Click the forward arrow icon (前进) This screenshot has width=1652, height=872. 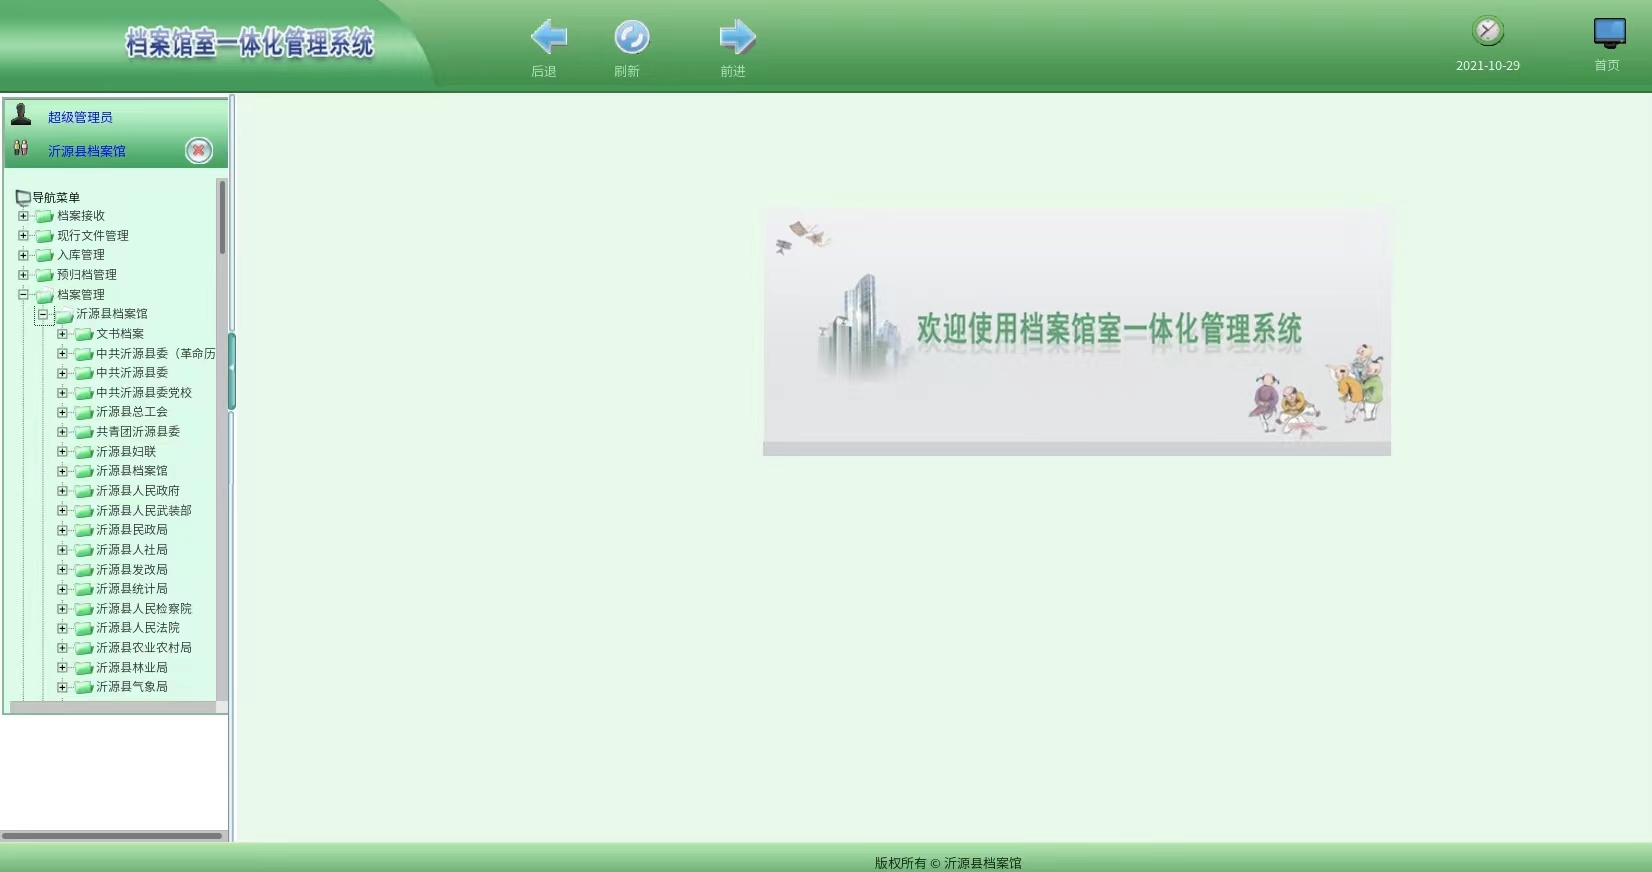(x=736, y=38)
